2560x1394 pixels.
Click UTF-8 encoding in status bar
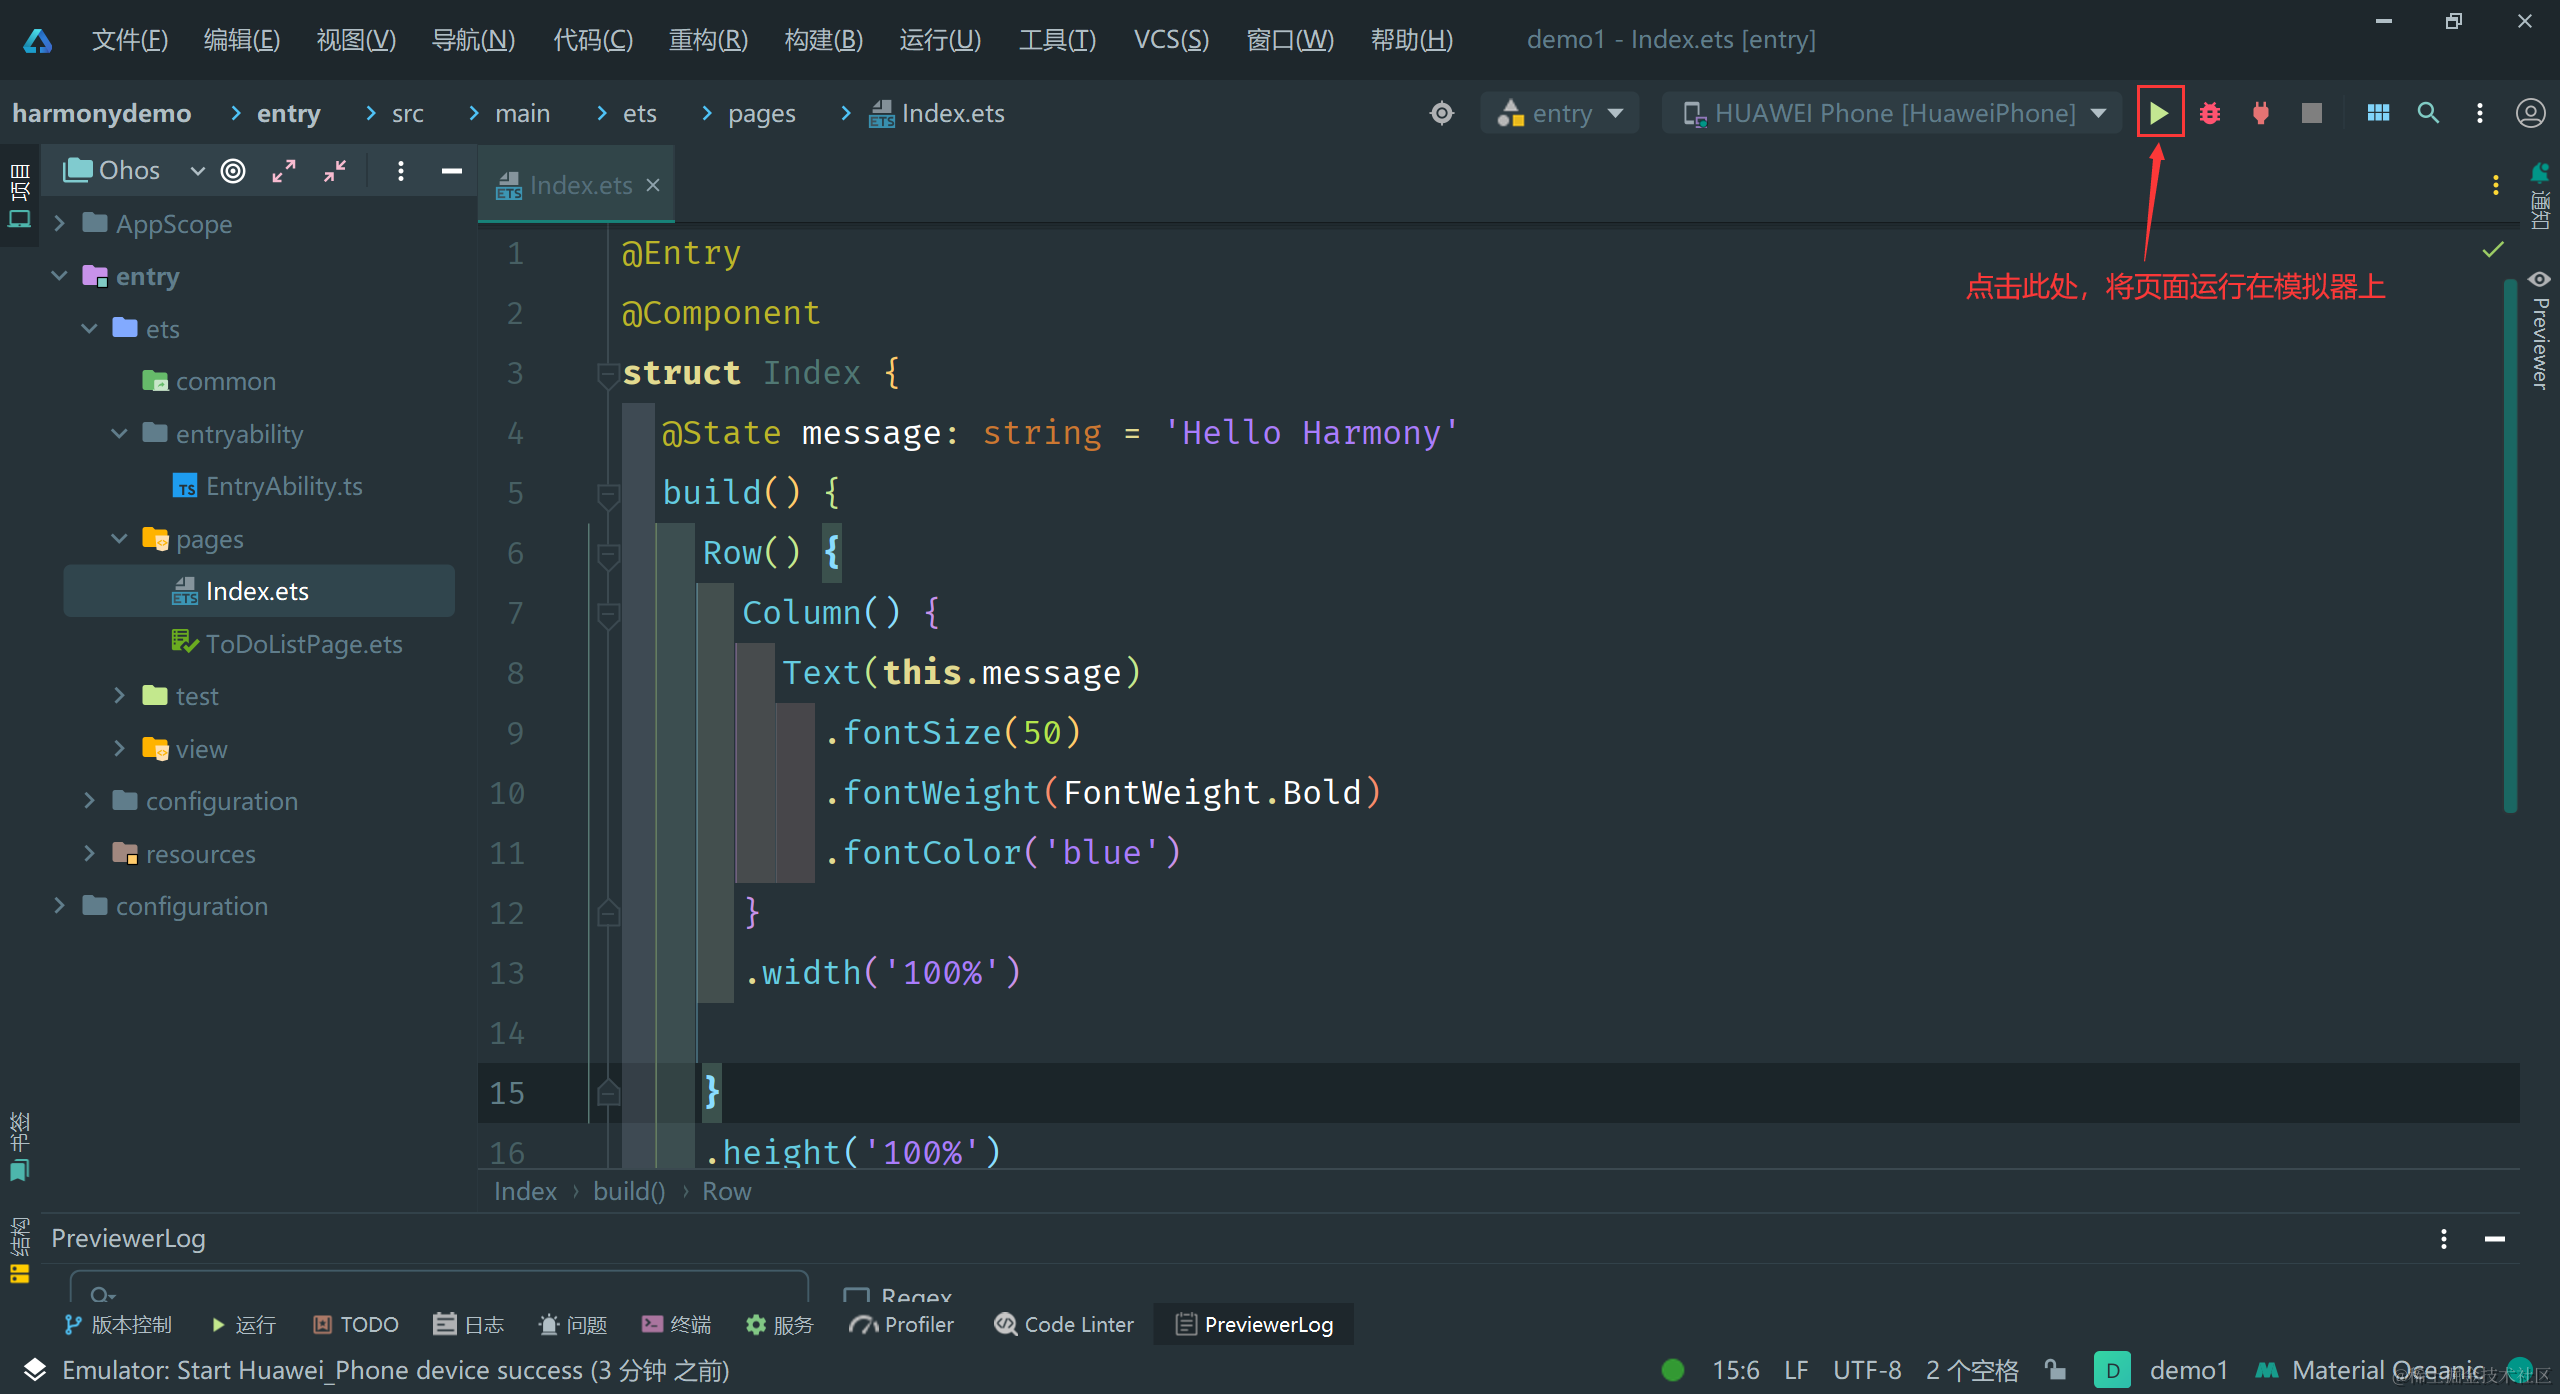1866,1370
